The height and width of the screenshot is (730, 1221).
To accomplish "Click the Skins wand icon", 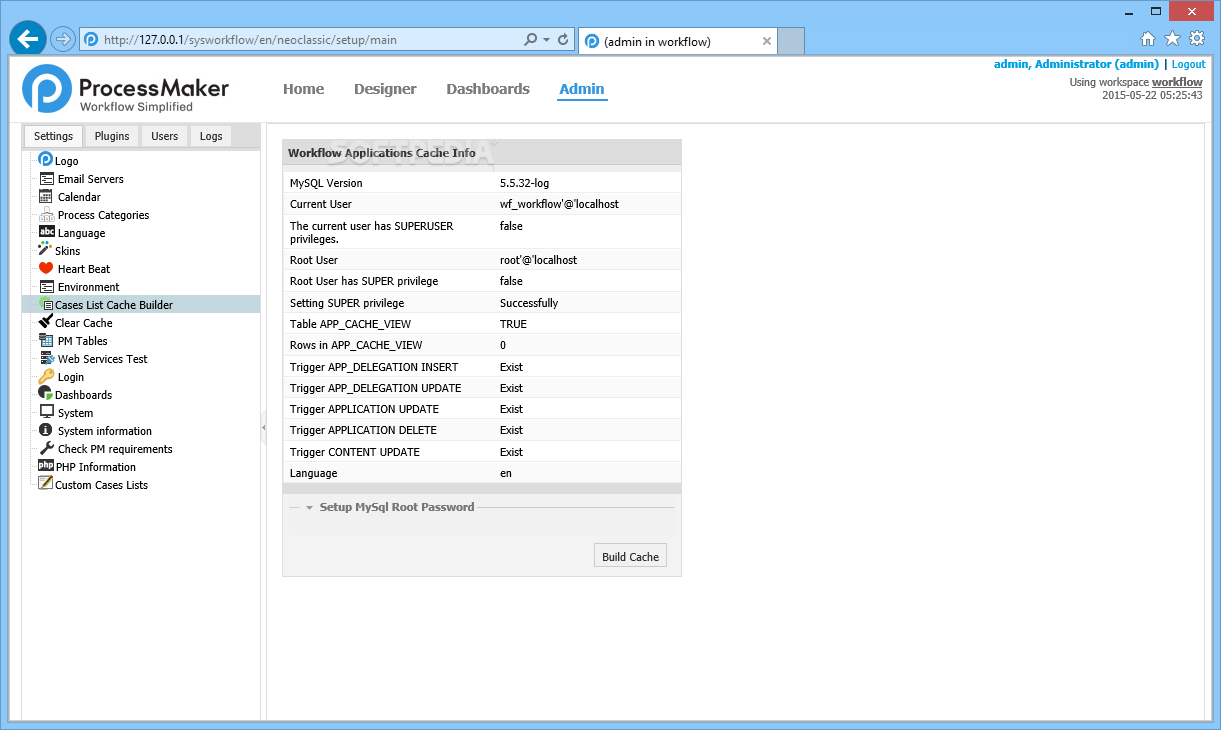I will (x=45, y=250).
